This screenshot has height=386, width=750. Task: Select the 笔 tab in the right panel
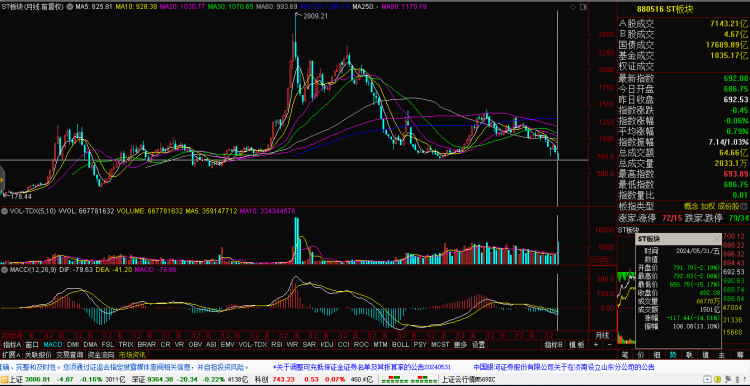click(x=624, y=355)
